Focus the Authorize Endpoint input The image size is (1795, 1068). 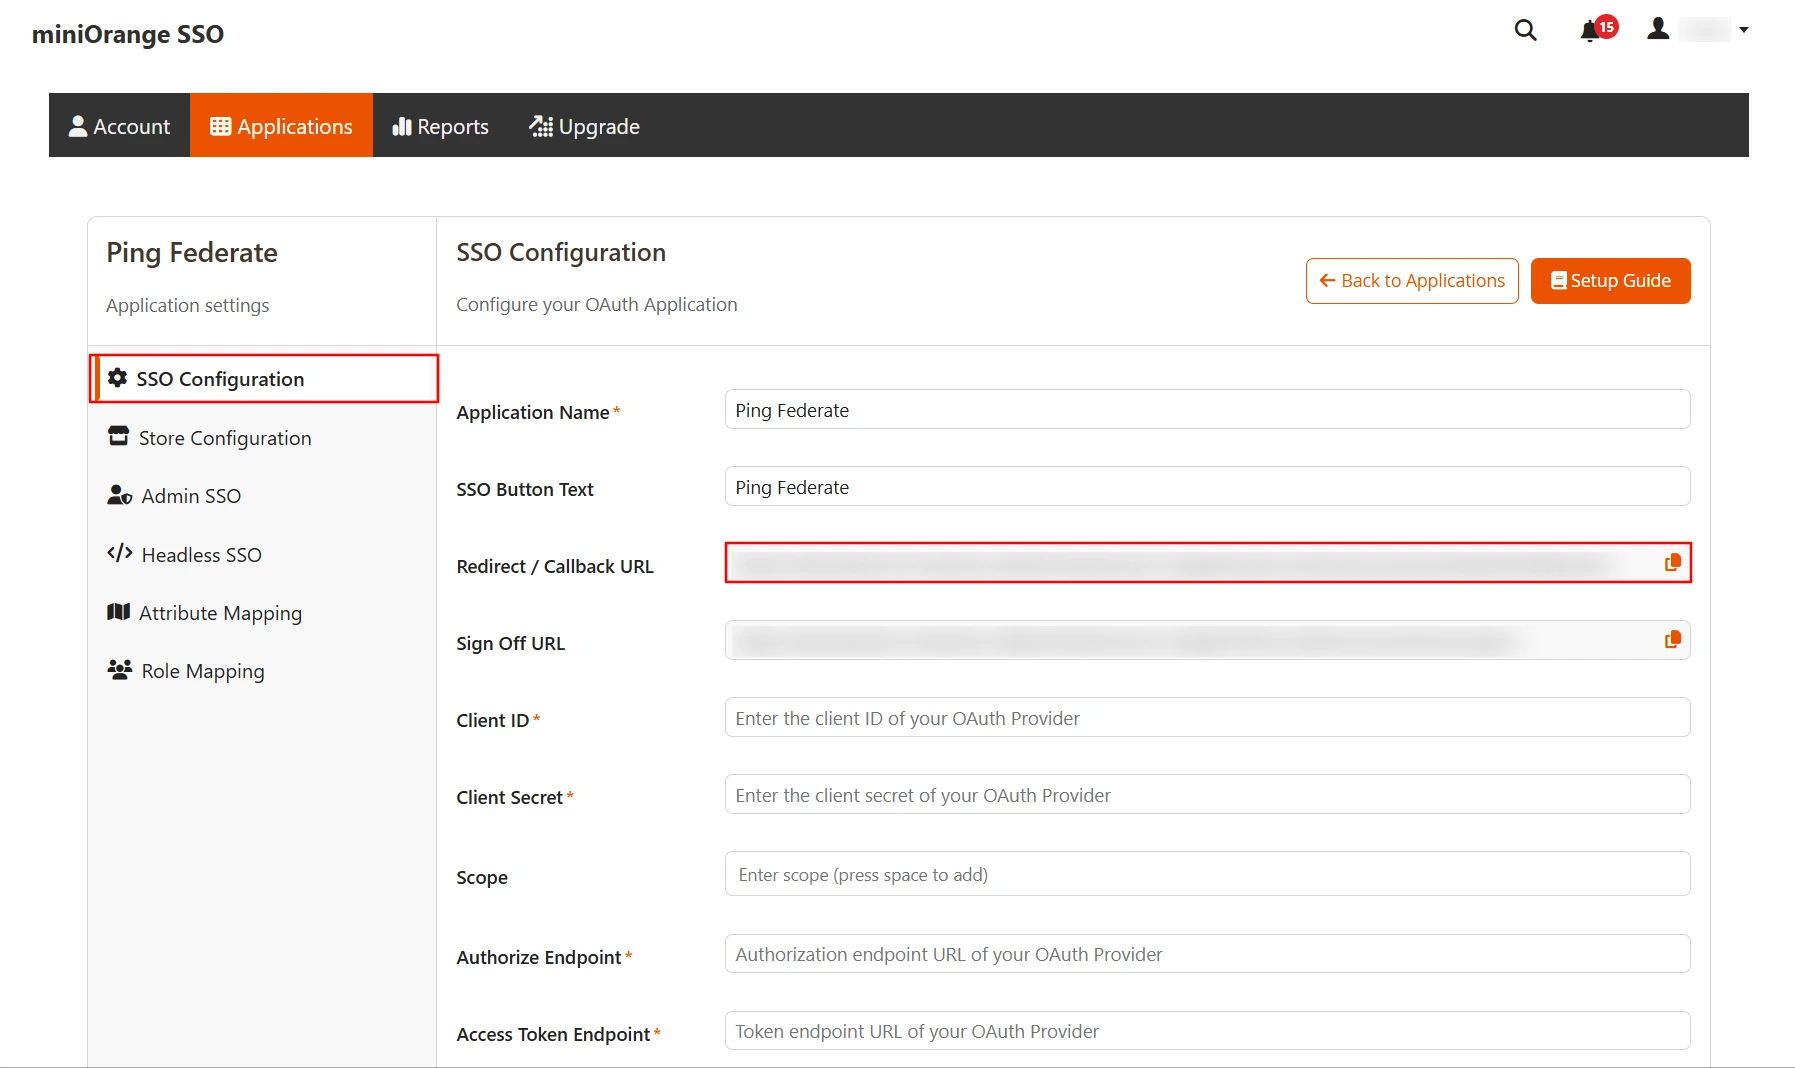coord(1207,954)
